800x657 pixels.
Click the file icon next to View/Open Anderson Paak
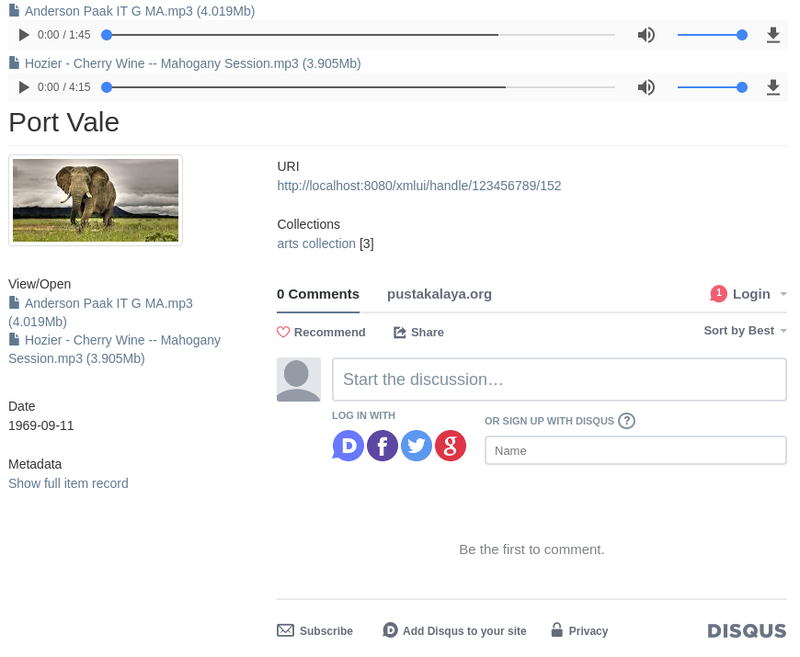click(x=14, y=302)
